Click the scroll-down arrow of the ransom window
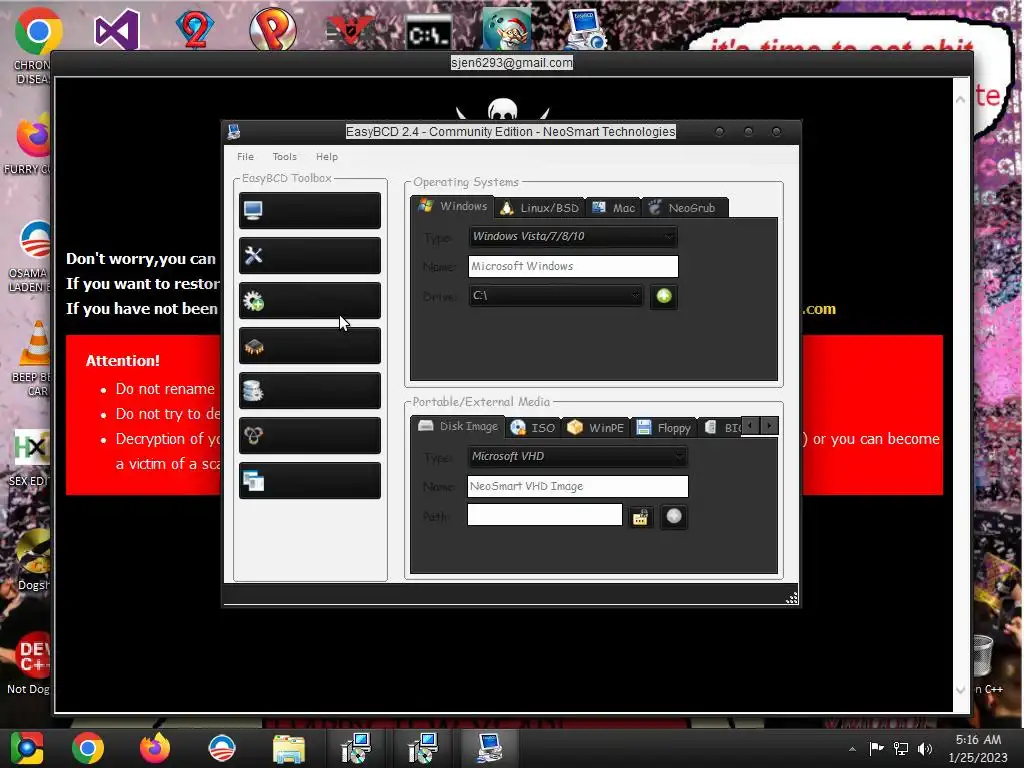 [x=960, y=690]
